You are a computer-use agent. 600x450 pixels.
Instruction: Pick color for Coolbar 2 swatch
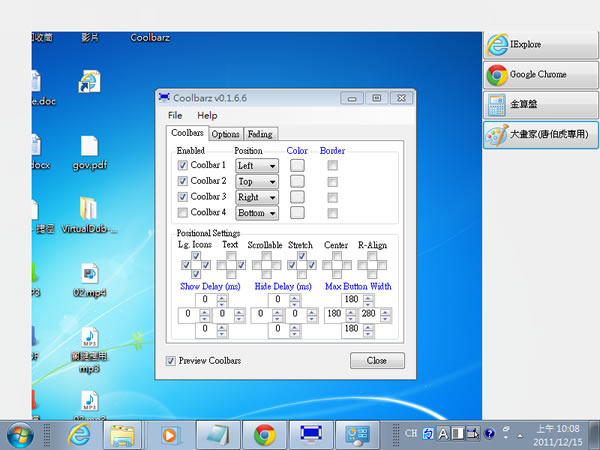pyautogui.click(x=297, y=181)
